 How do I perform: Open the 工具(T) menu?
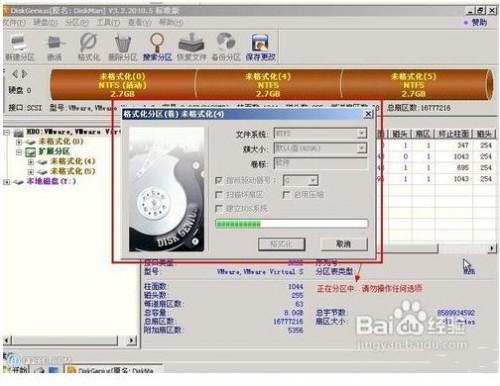click(x=108, y=22)
